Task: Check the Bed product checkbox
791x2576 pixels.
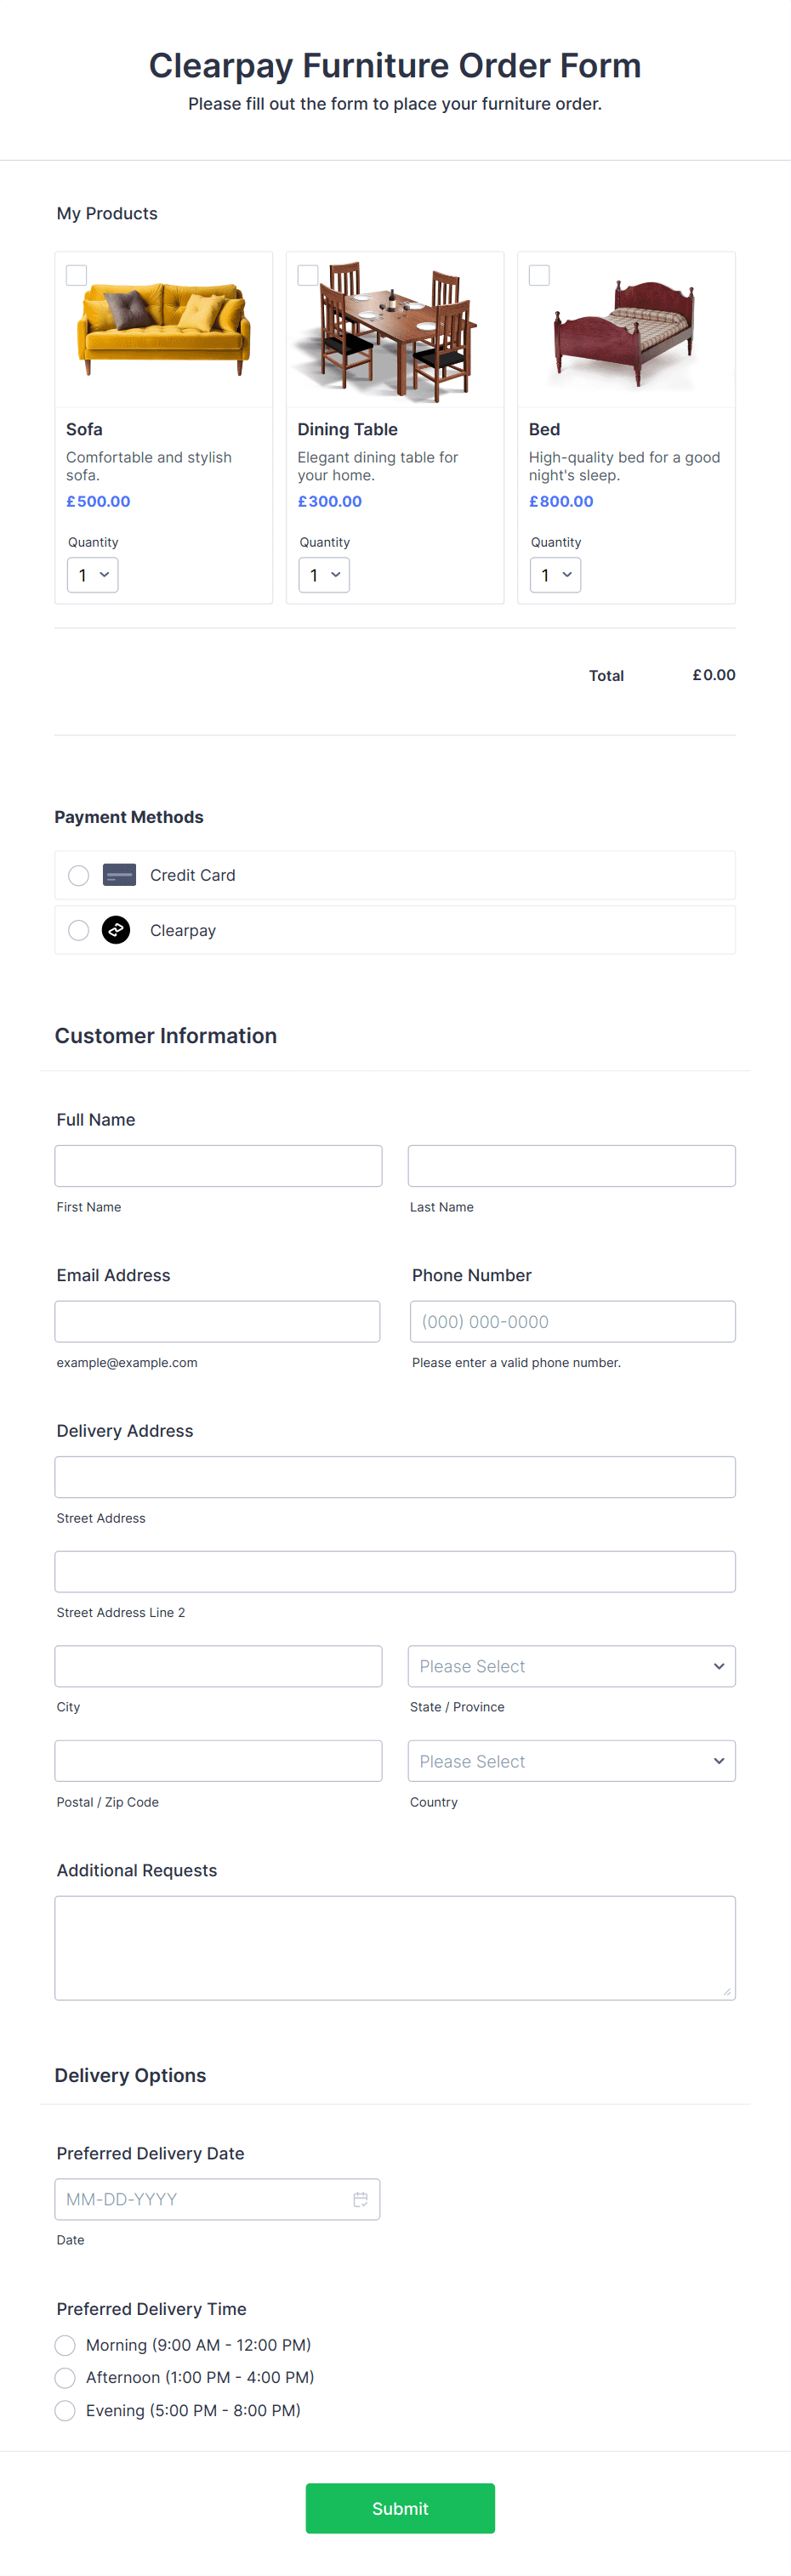Action: pos(538,274)
